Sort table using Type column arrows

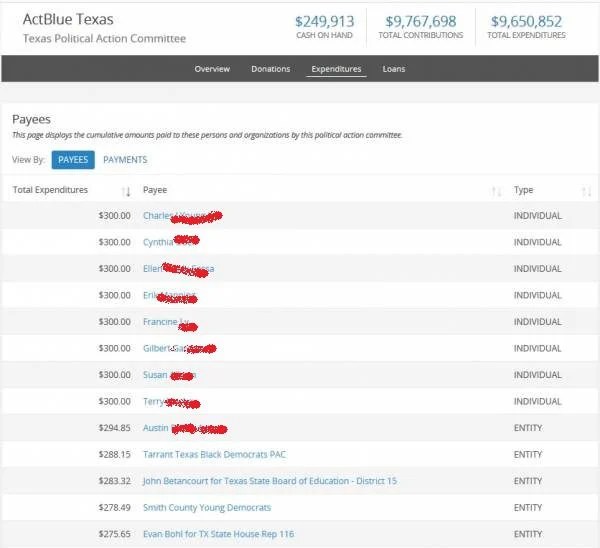point(586,191)
